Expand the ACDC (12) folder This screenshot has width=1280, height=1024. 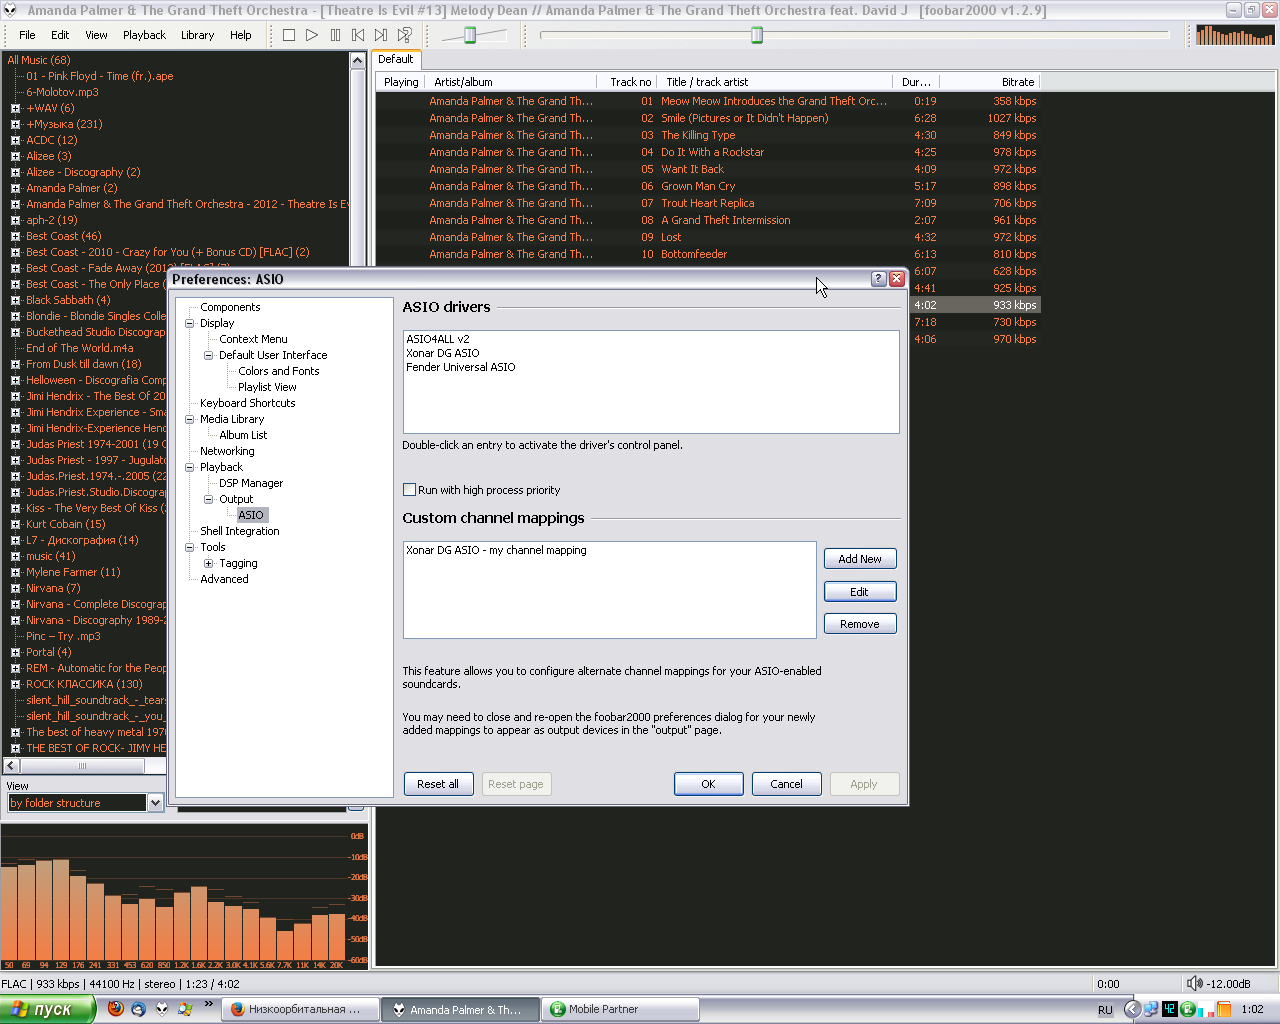(x=15, y=140)
